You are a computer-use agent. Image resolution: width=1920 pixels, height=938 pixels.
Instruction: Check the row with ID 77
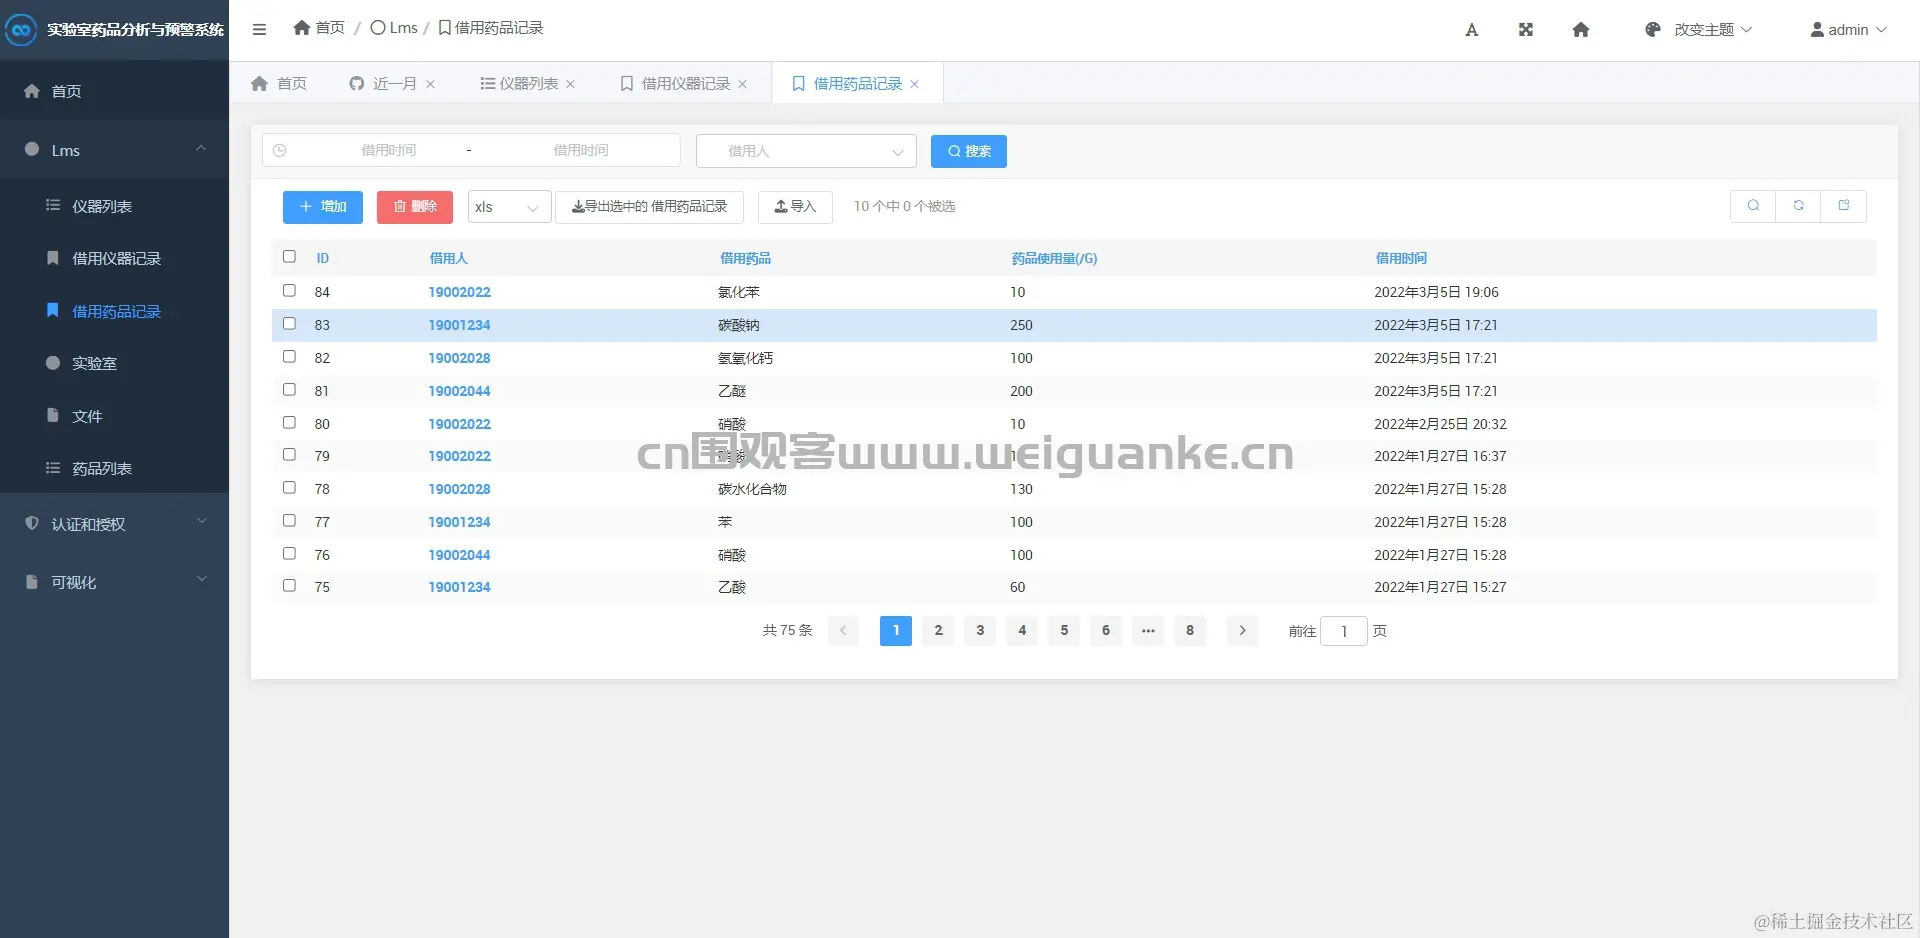(289, 521)
